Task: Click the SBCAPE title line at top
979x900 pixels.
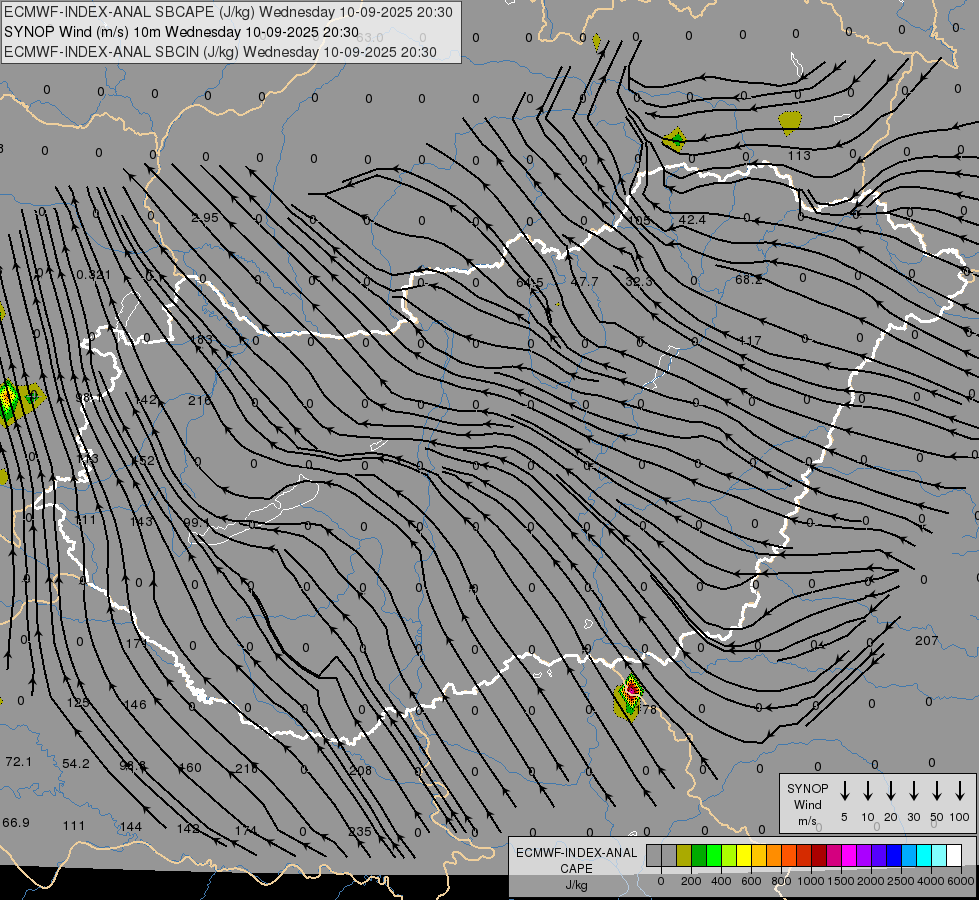Action: point(229,12)
